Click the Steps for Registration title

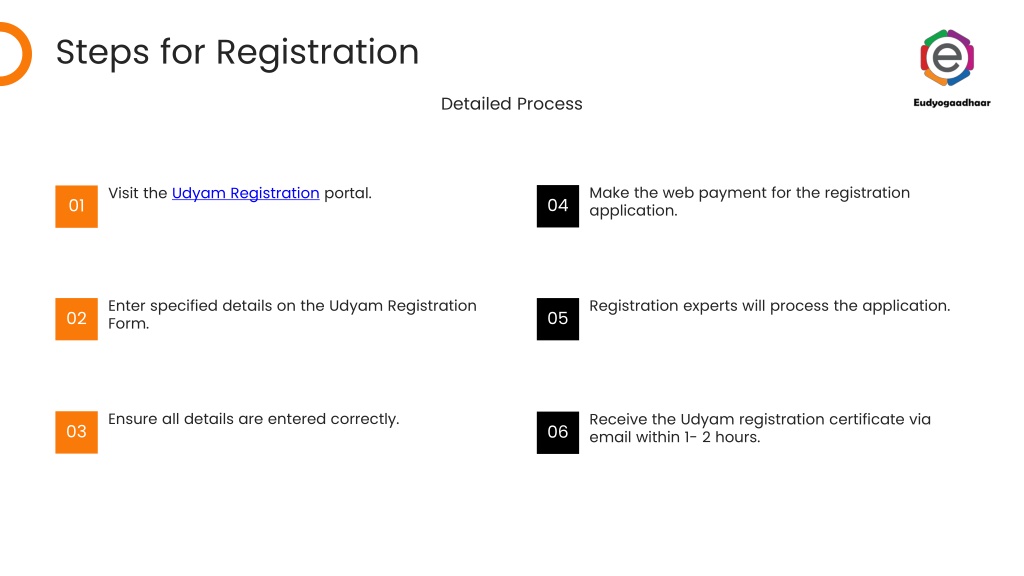coord(237,52)
